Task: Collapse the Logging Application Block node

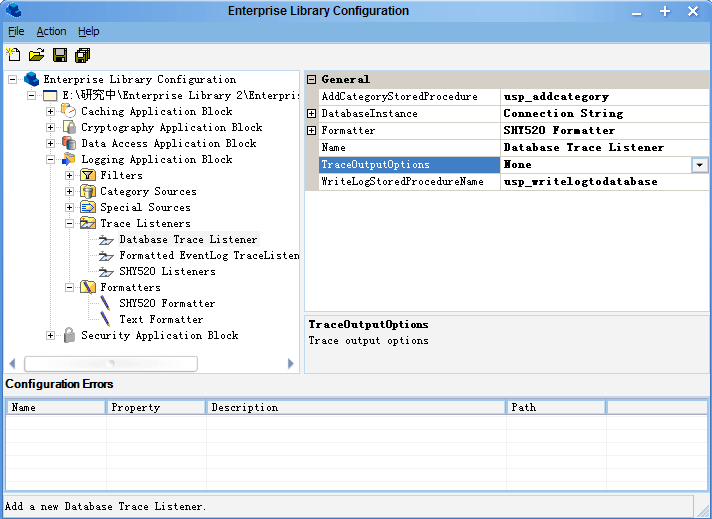Action: click(x=50, y=159)
